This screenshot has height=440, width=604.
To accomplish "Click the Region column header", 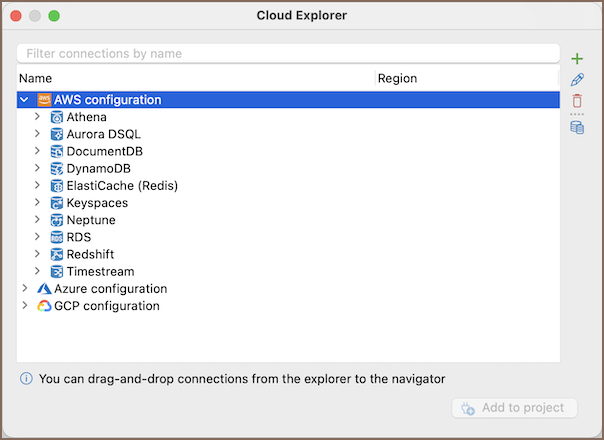I will tap(398, 78).
